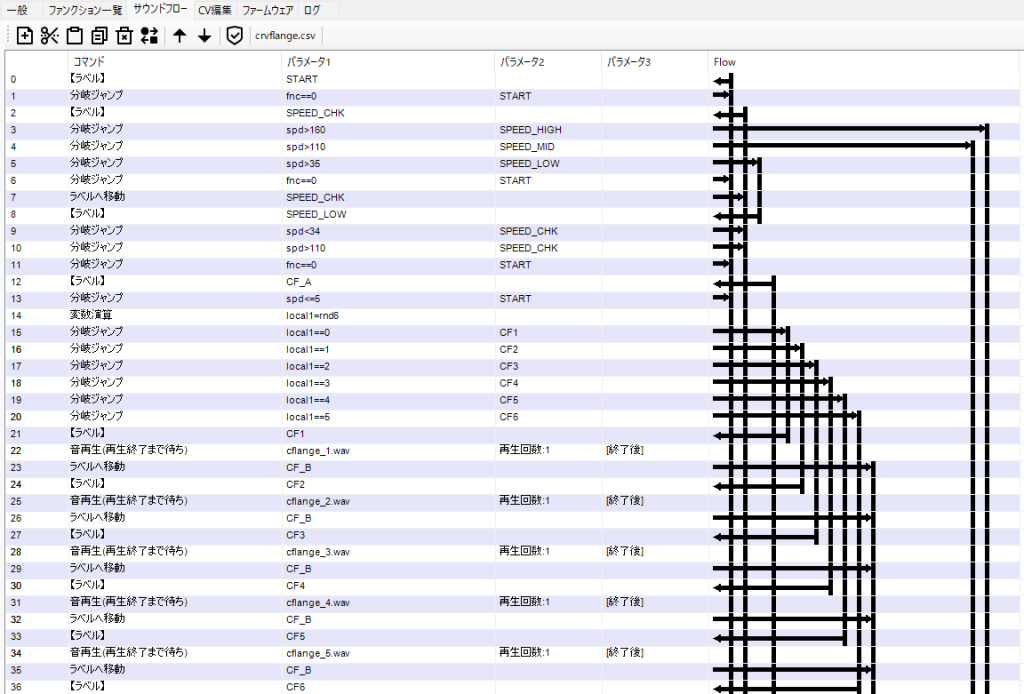
Task: Switch to the ファームウェア tab
Action: (269, 9)
